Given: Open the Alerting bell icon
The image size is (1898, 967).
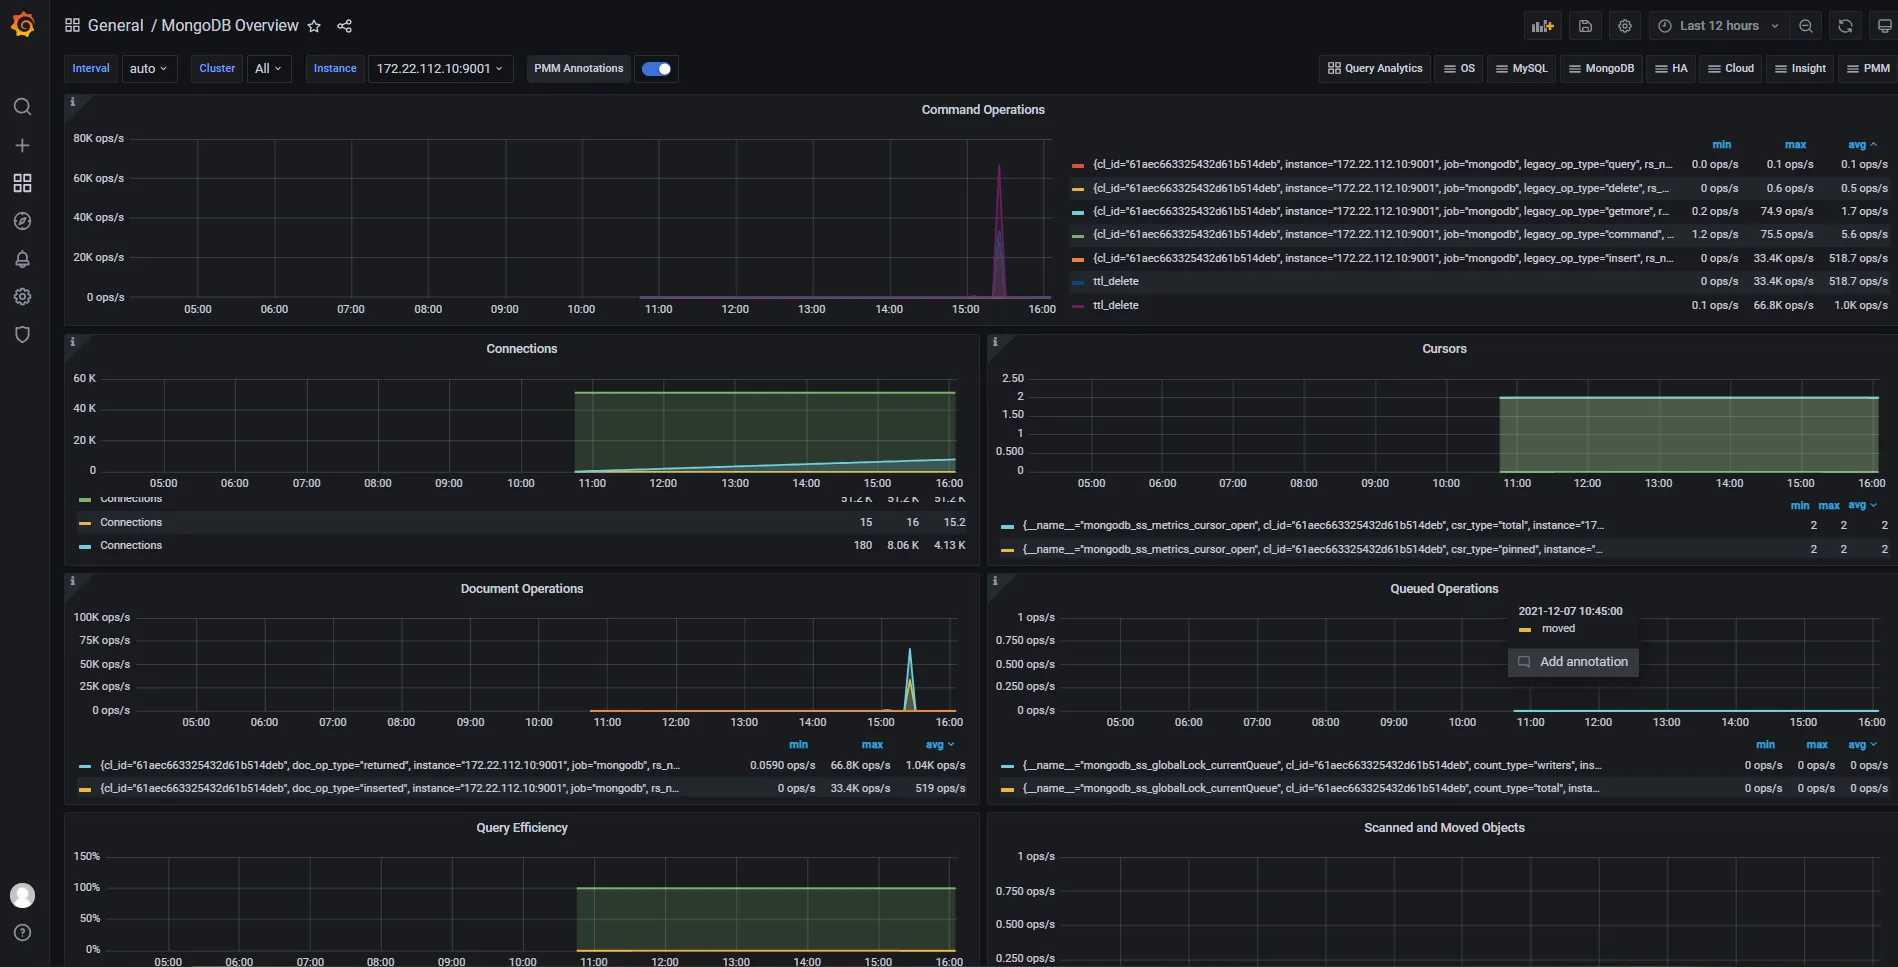Looking at the screenshot, I should 22,259.
